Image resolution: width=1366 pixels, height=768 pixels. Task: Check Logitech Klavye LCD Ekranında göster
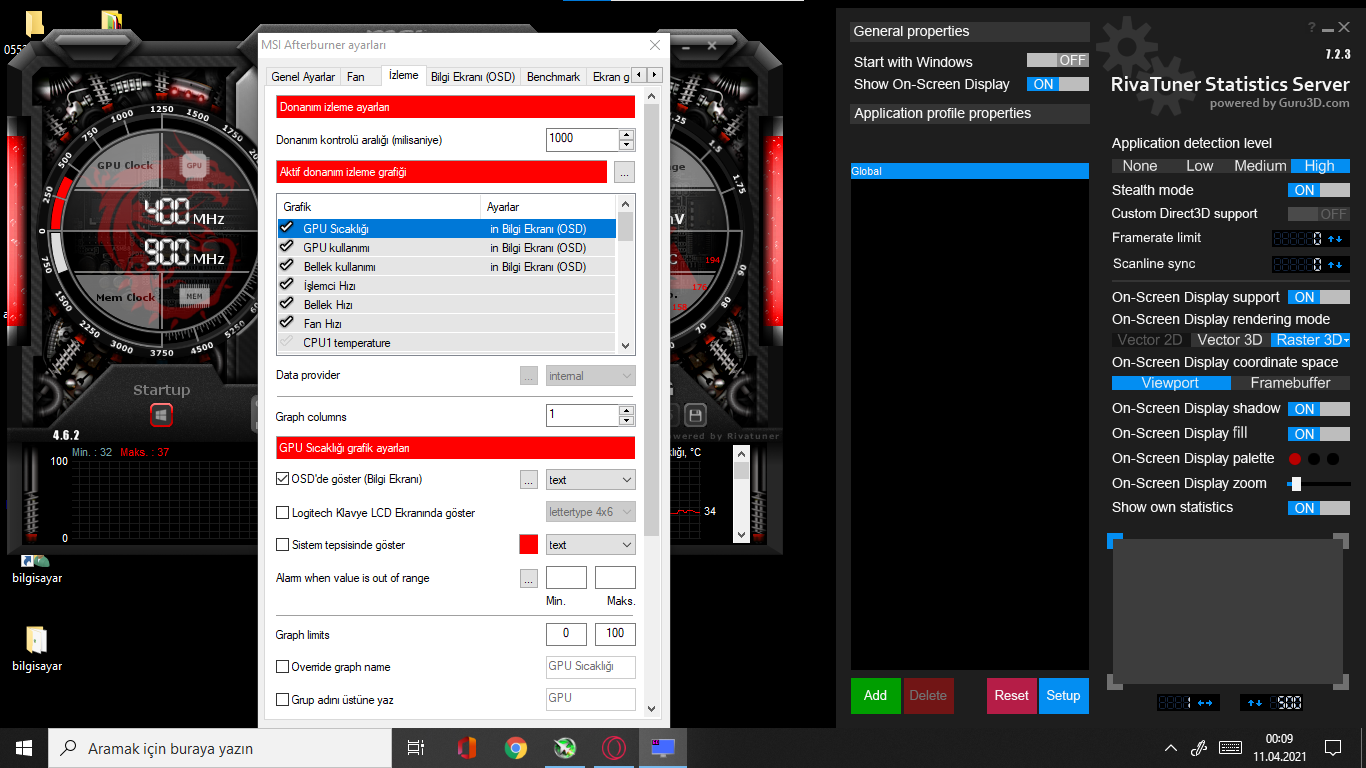click(x=282, y=513)
